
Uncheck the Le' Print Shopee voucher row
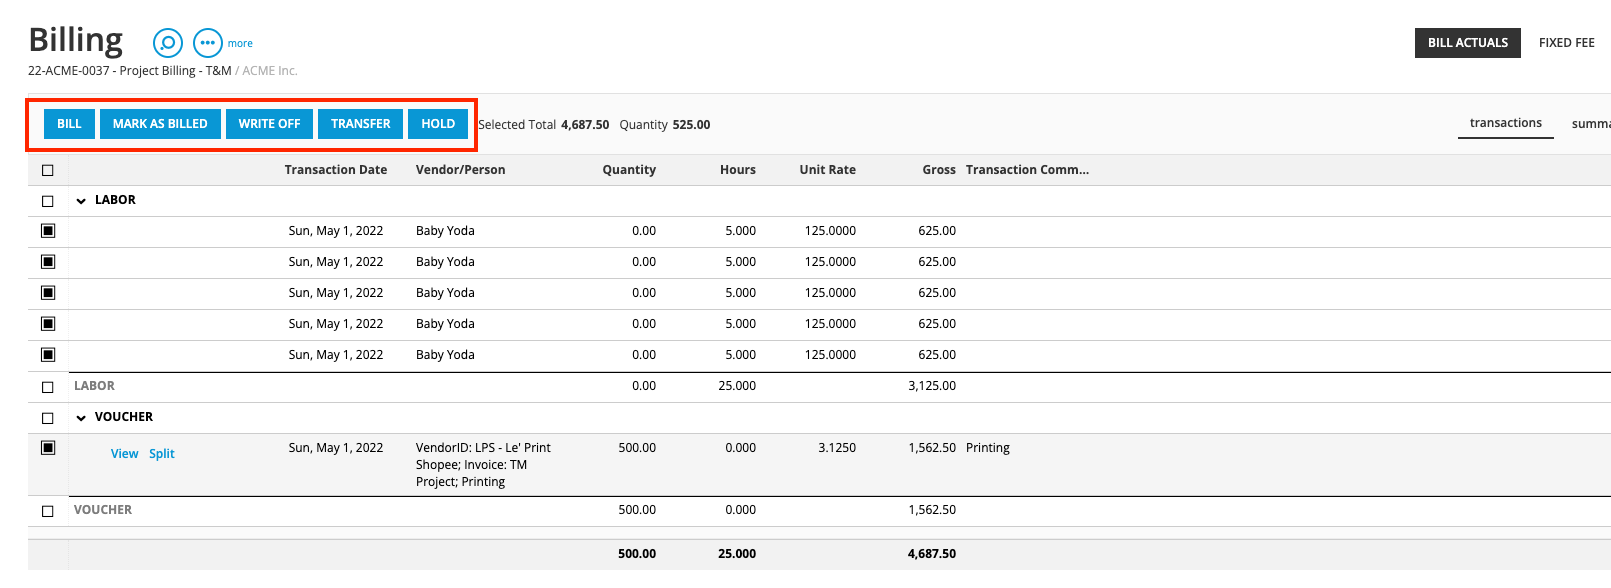coord(48,448)
